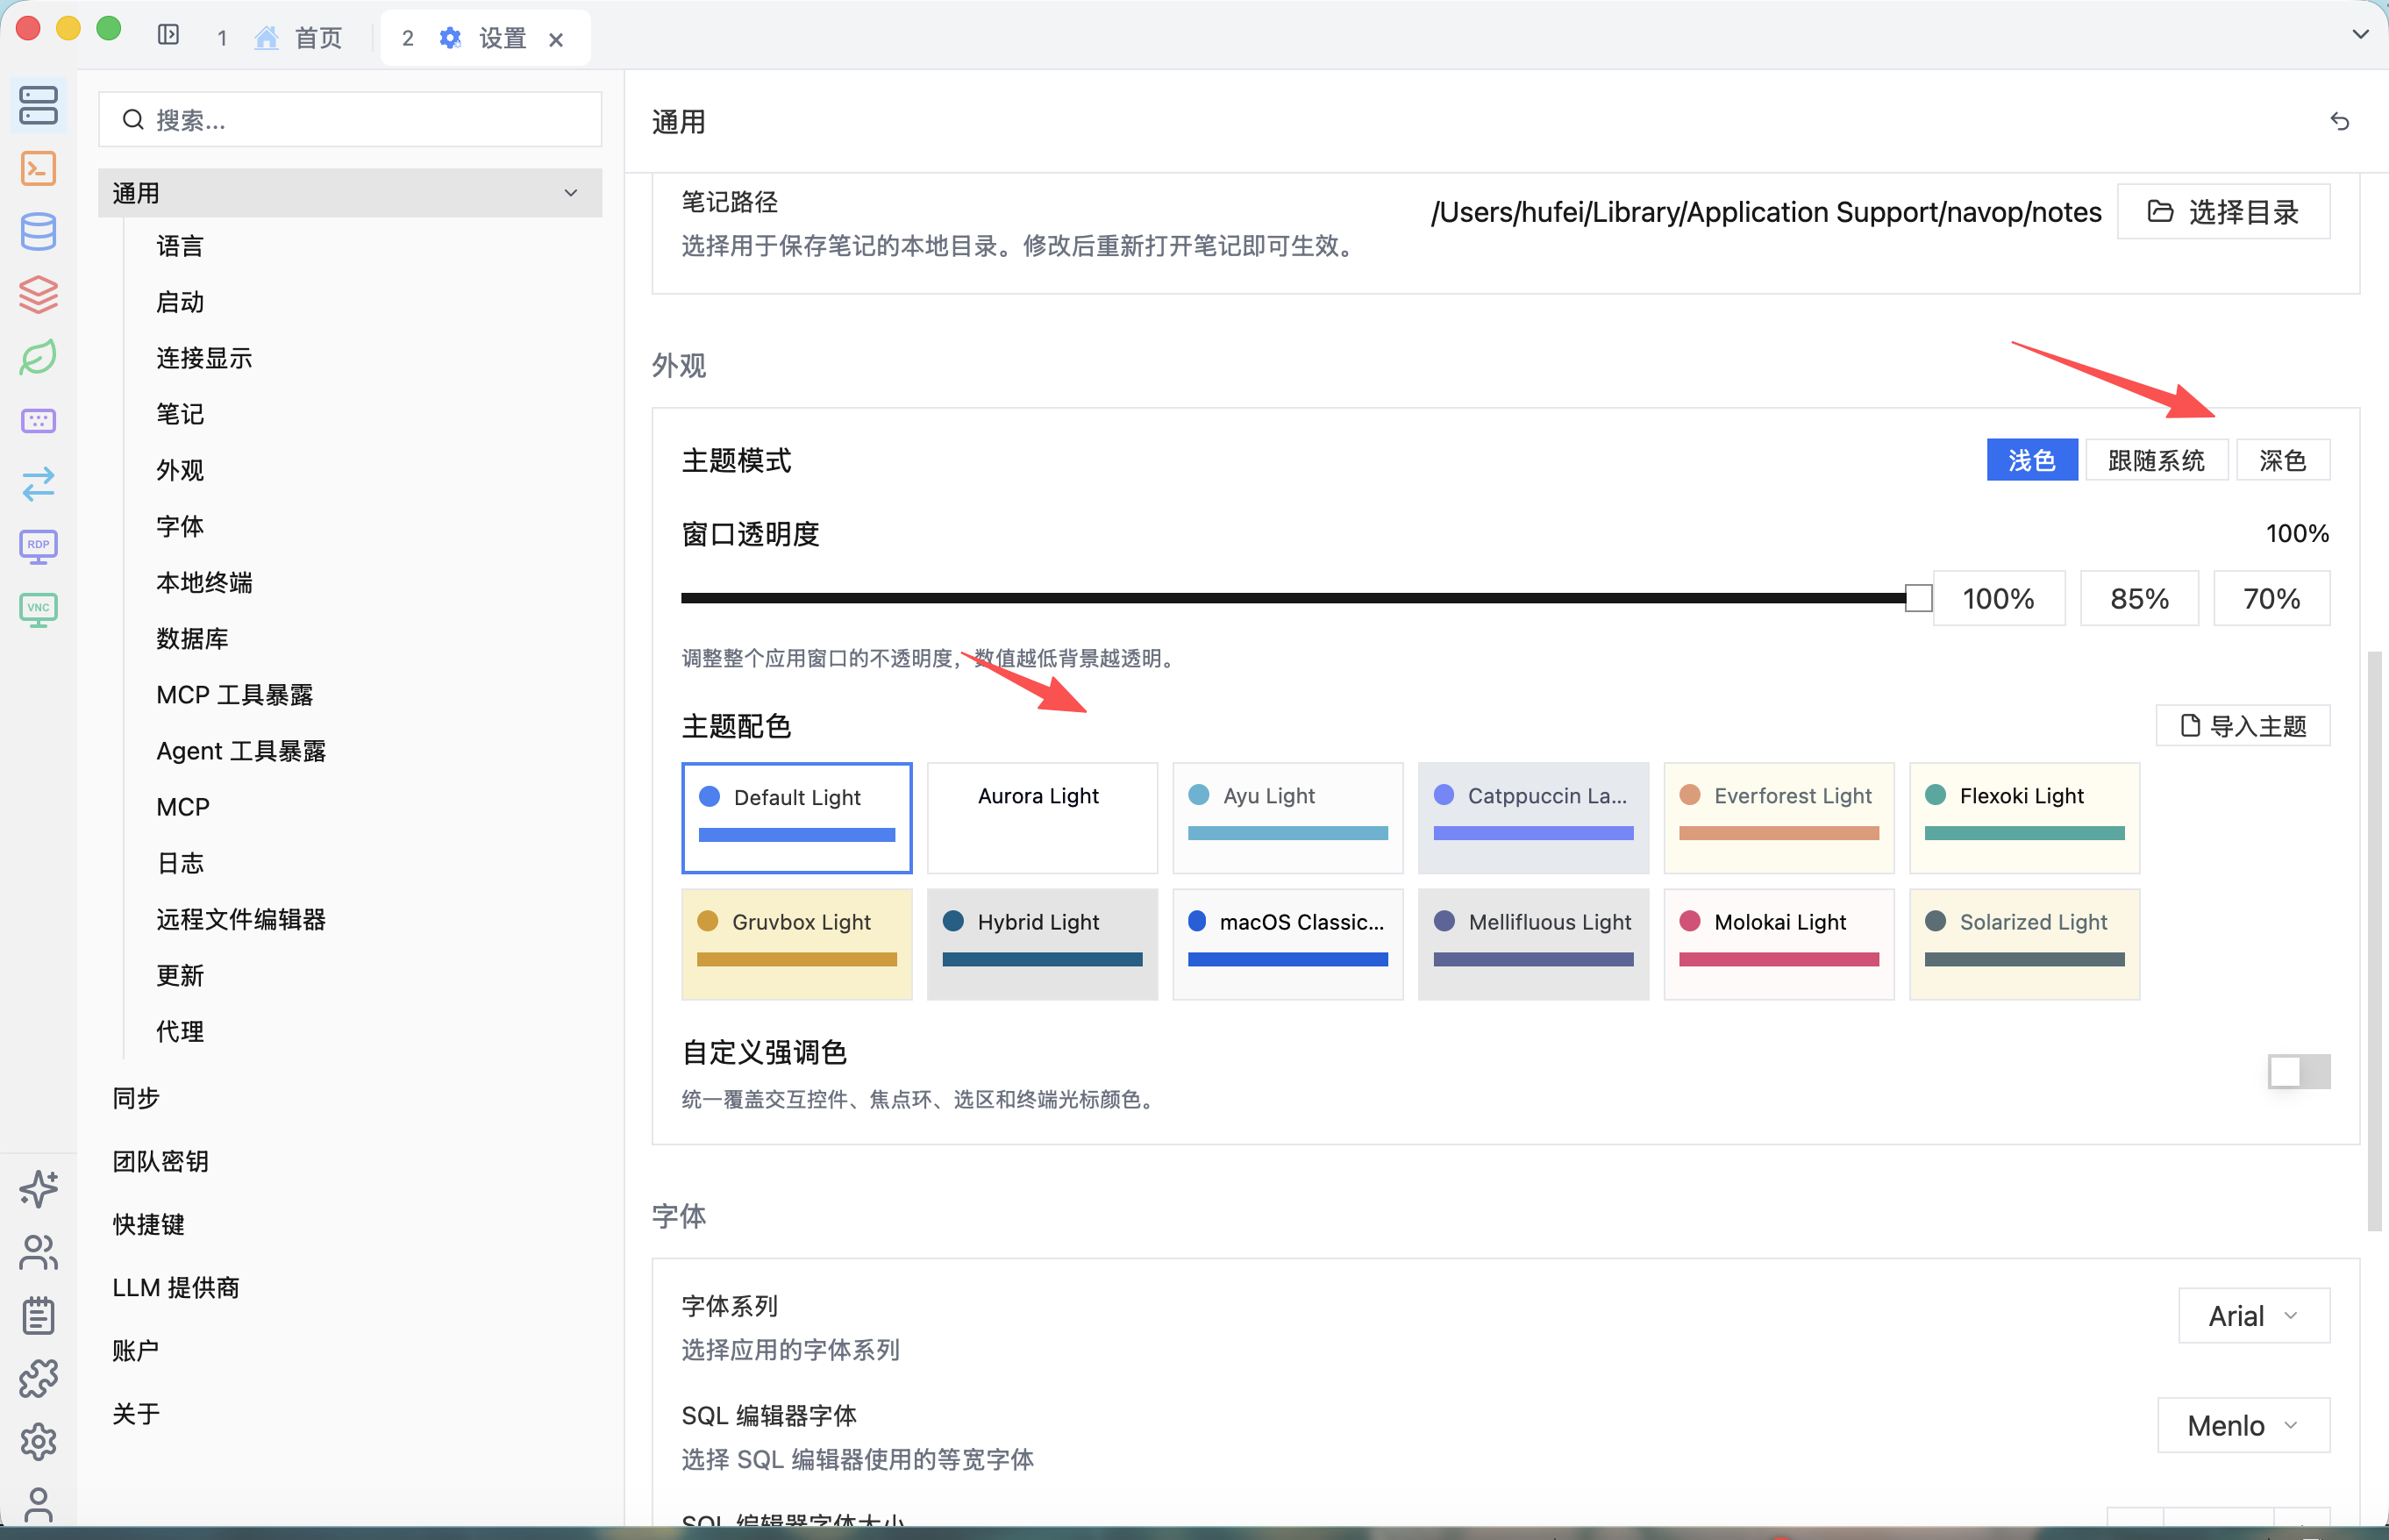This screenshot has width=2389, height=1540.
Task: Expand tab list chevron at top right
Action: click(2360, 33)
